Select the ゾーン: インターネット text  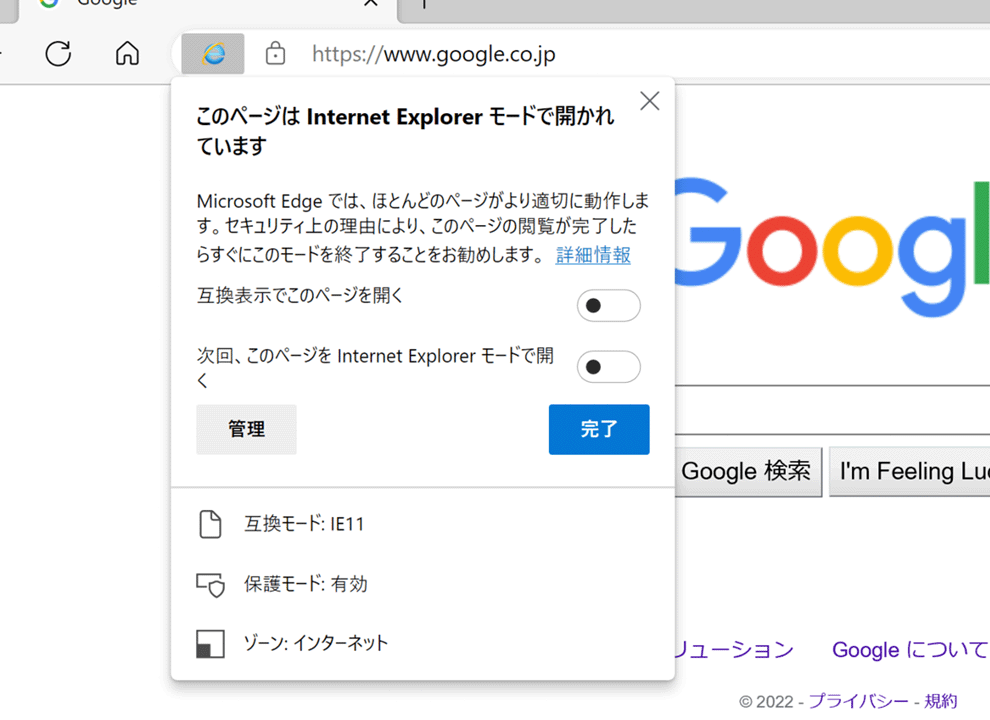316,644
